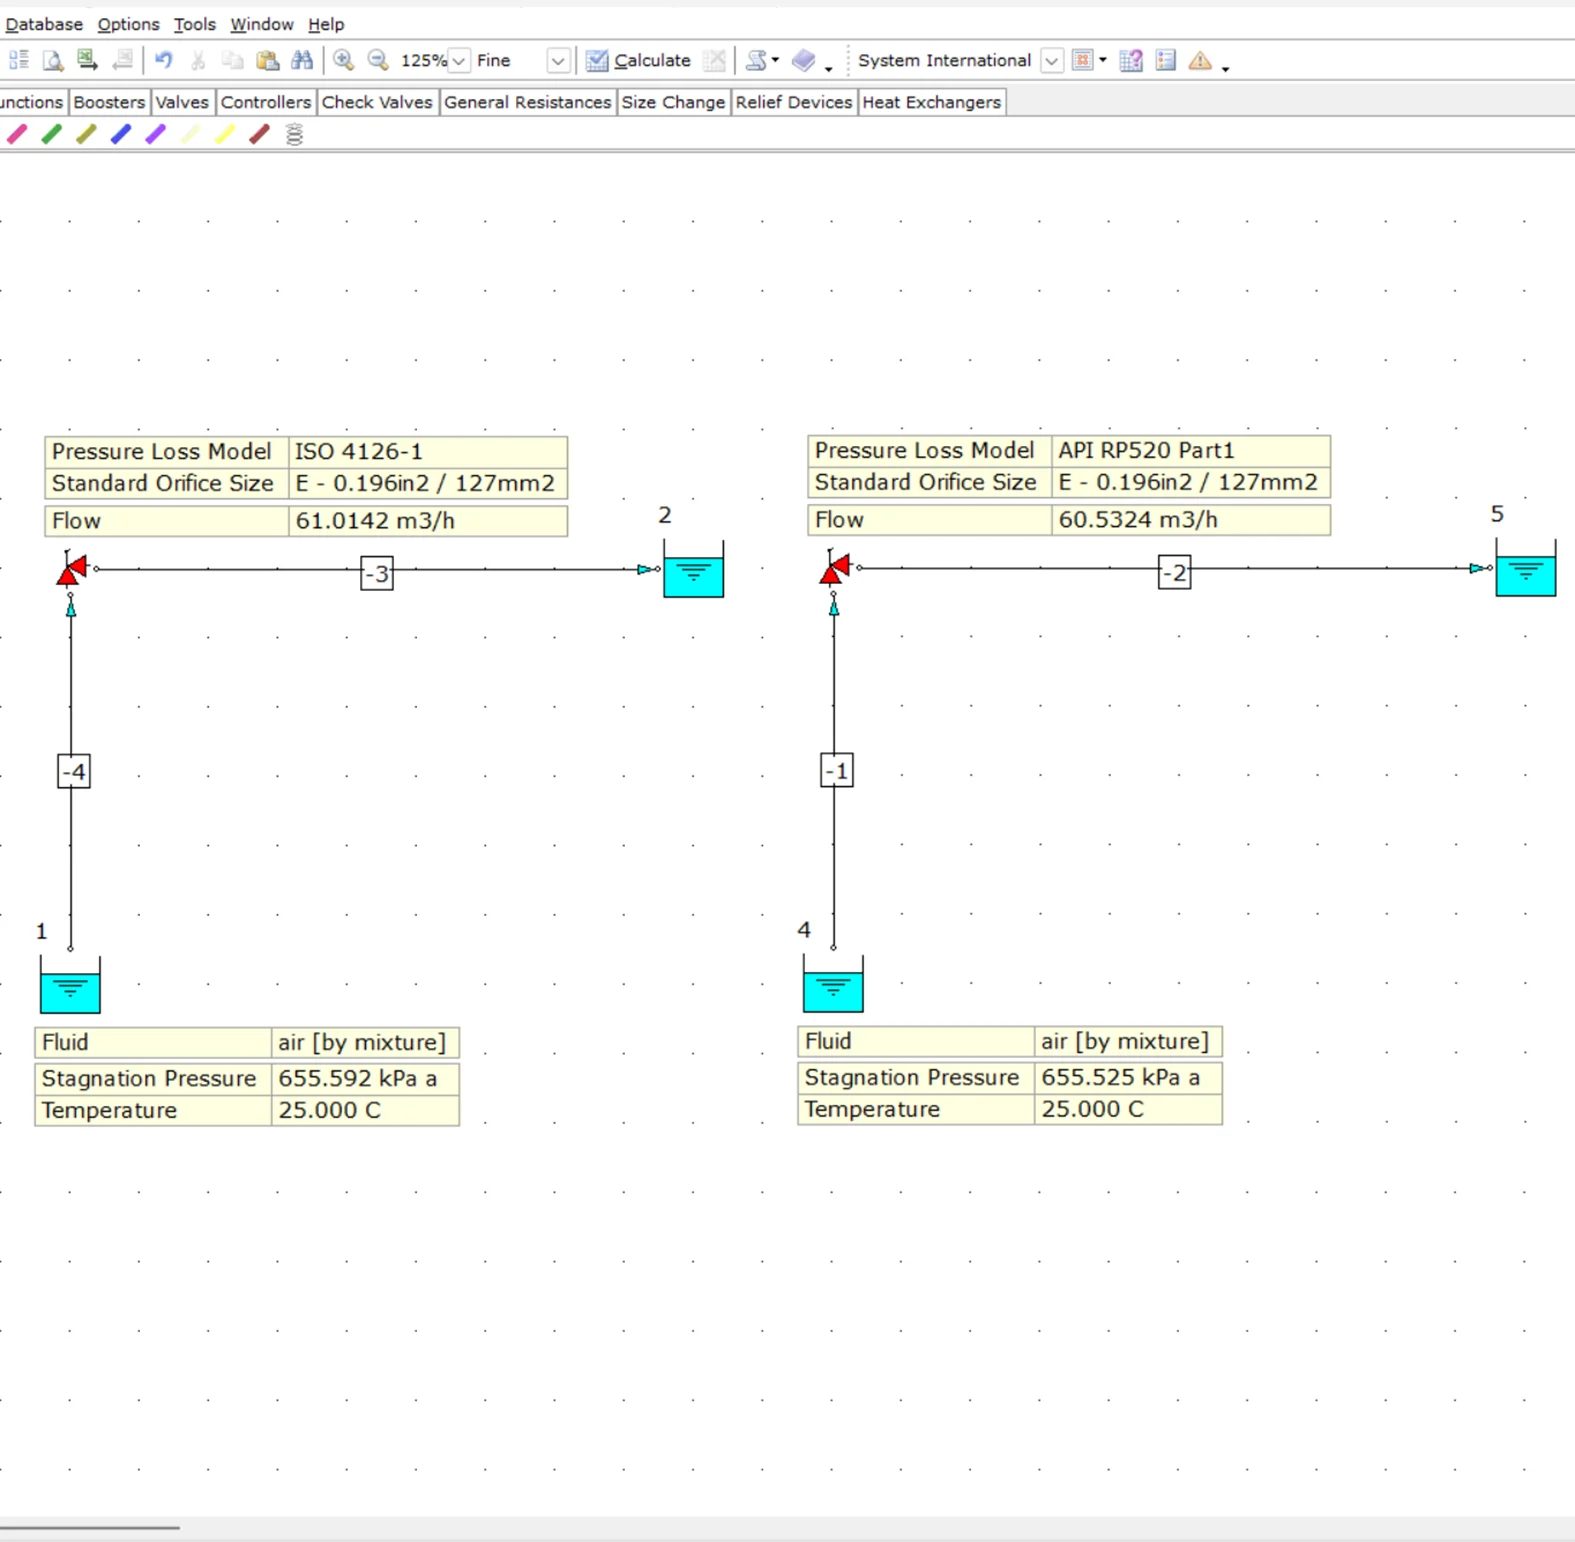
Task: Click the Zoom Out magnifier icon
Action: tap(378, 61)
